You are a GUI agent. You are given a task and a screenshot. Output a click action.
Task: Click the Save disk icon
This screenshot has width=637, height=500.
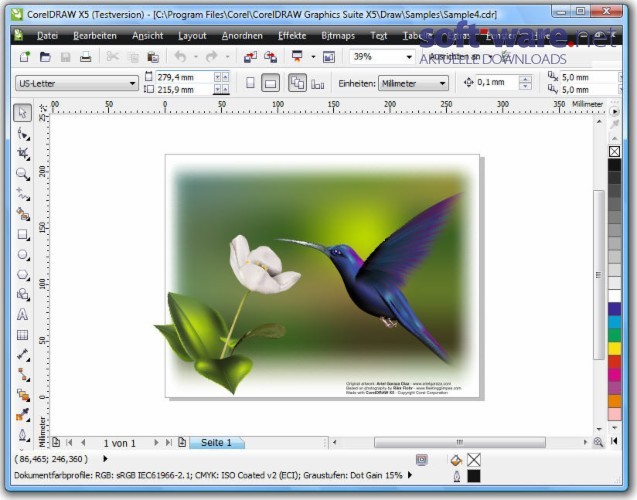point(65,57)
